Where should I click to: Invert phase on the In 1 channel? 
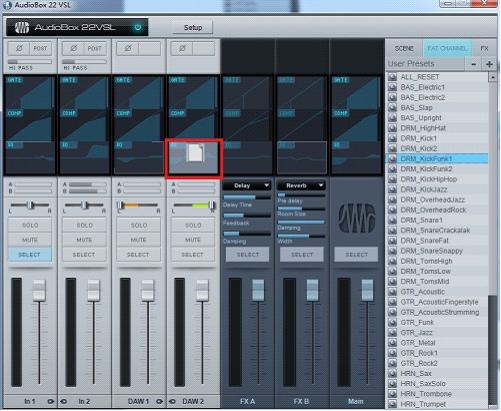19,48
